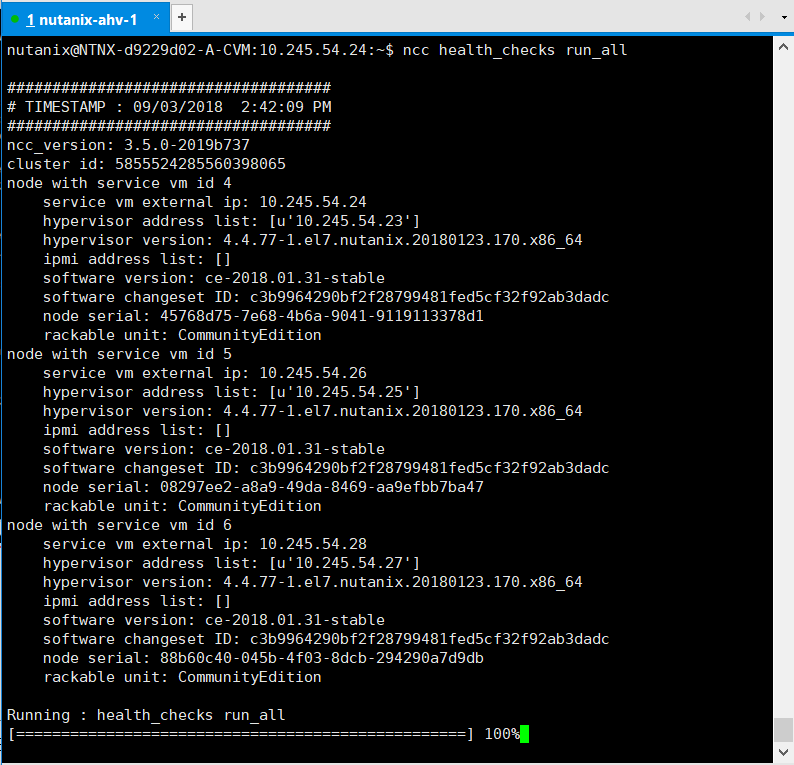Close the nutanix-ahv-1 tab

click(156, 17)
